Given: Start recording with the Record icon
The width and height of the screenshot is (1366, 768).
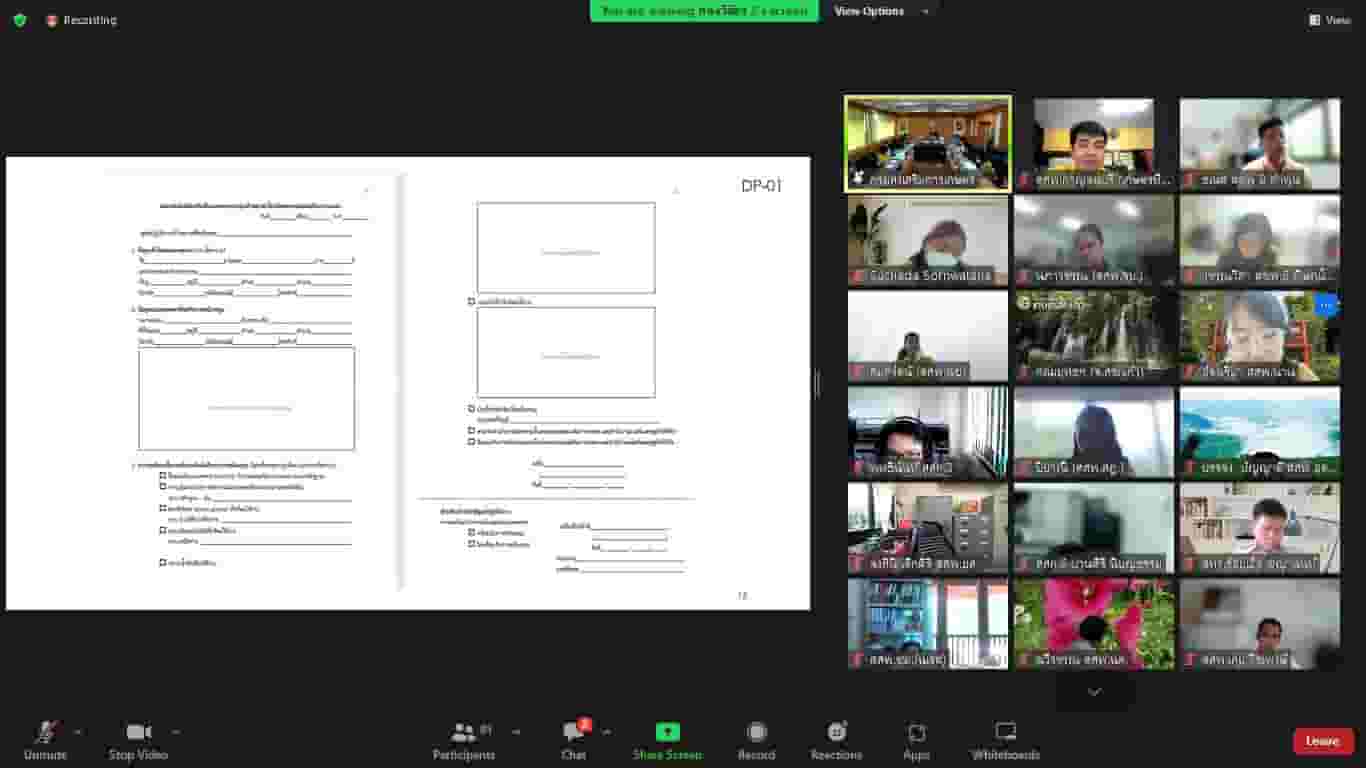Looking at the screenshot, I should (757, 732).
